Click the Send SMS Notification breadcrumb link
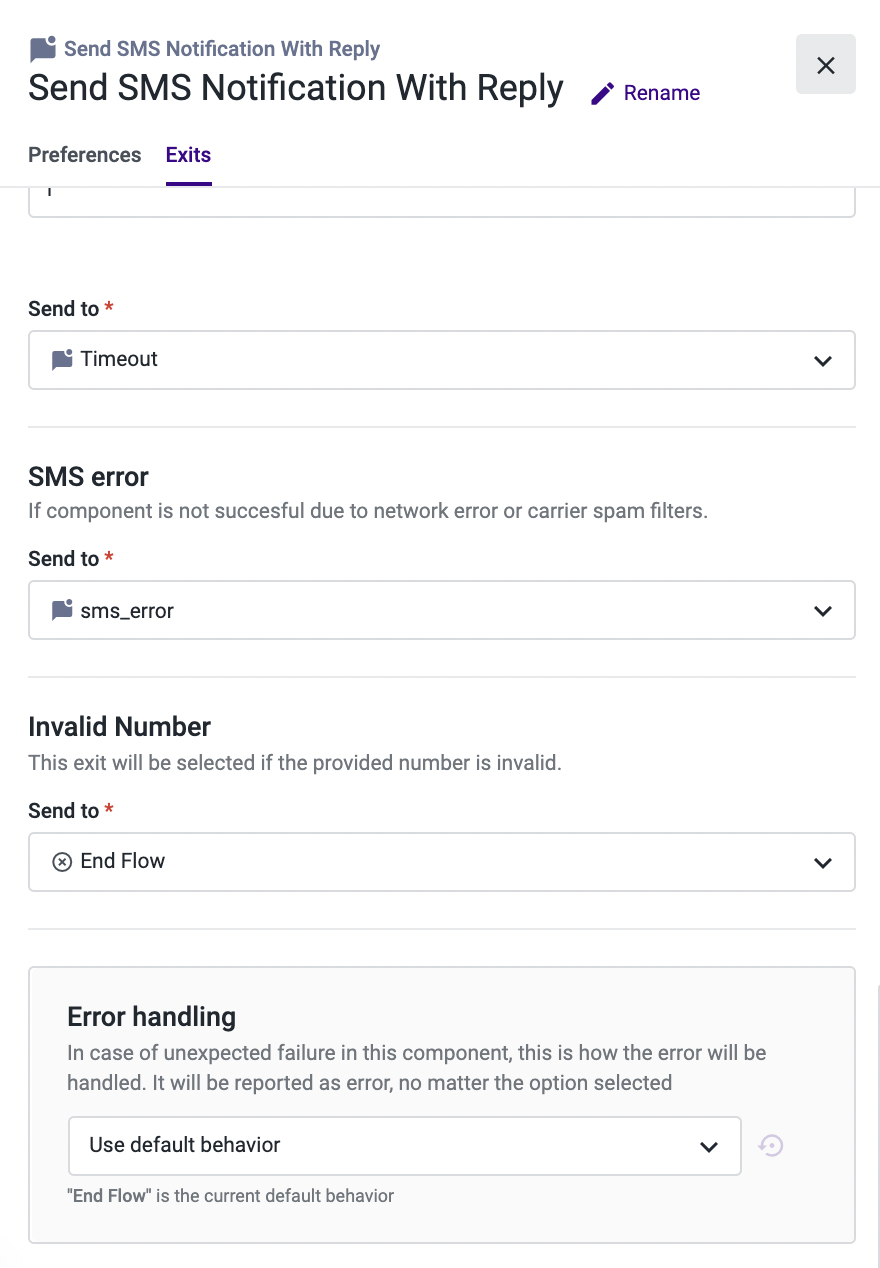This screenshot has height=1268, width=880. pos(222,49)
